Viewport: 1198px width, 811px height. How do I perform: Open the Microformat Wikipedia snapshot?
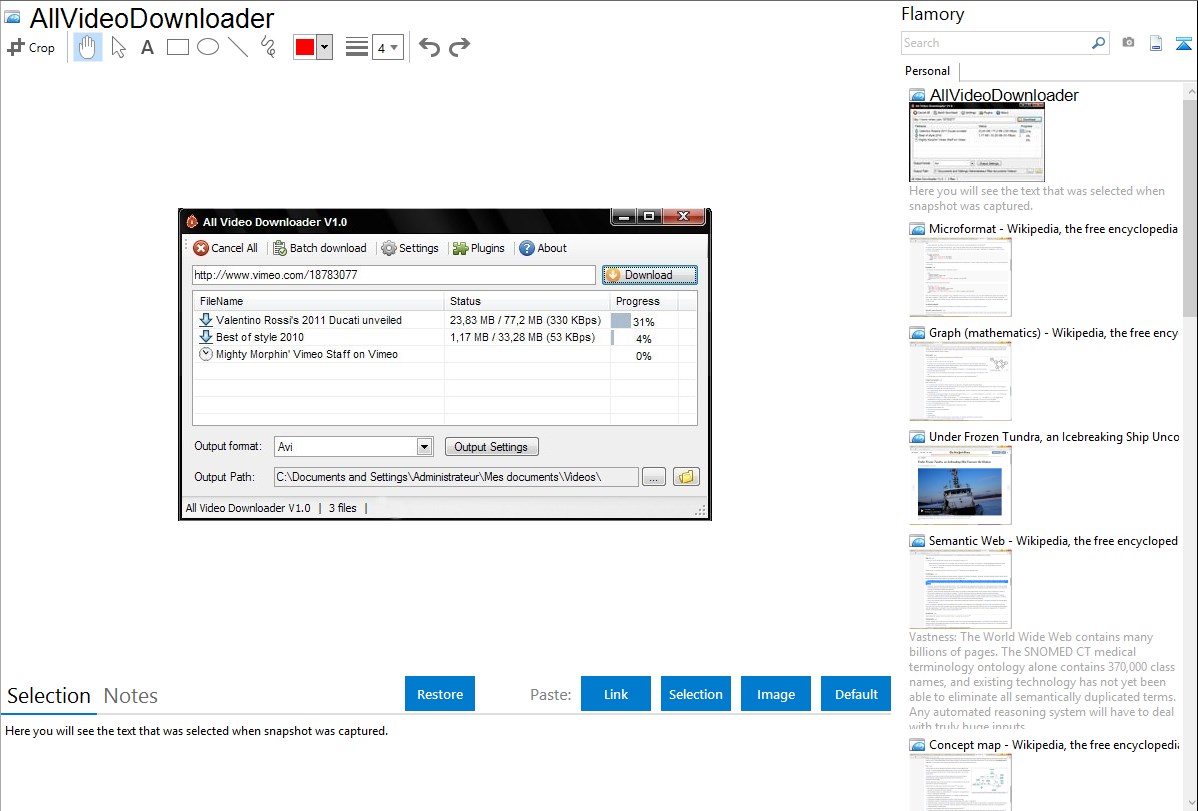(960, 277)
